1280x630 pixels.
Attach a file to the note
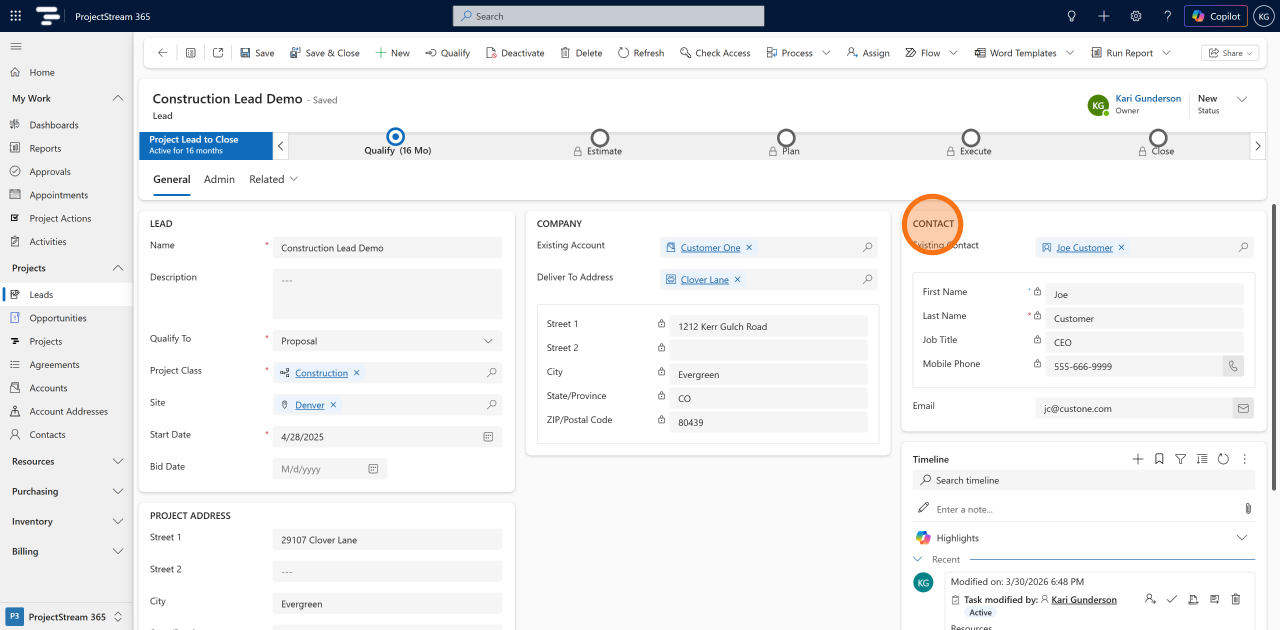1248,509
